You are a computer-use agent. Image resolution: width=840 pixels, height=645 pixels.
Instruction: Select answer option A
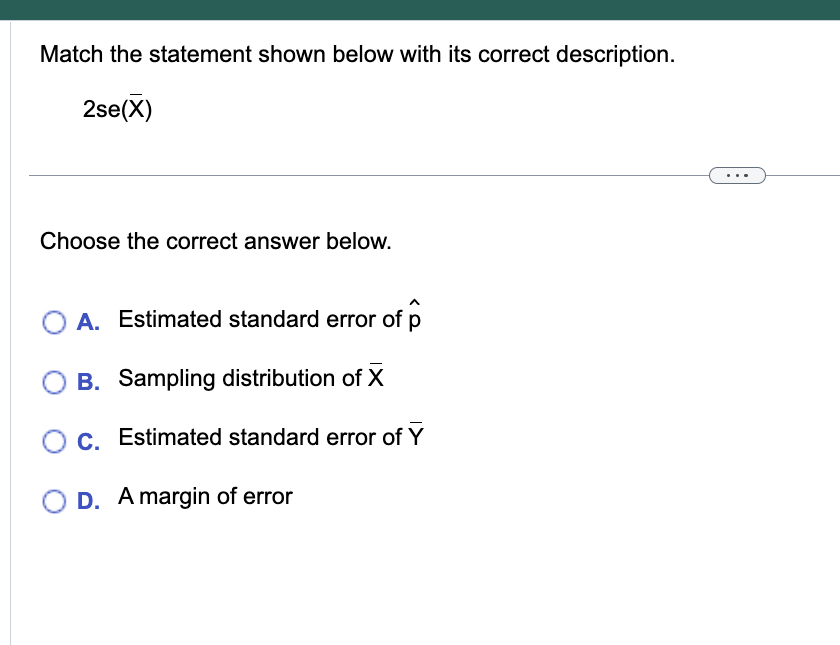55,320
